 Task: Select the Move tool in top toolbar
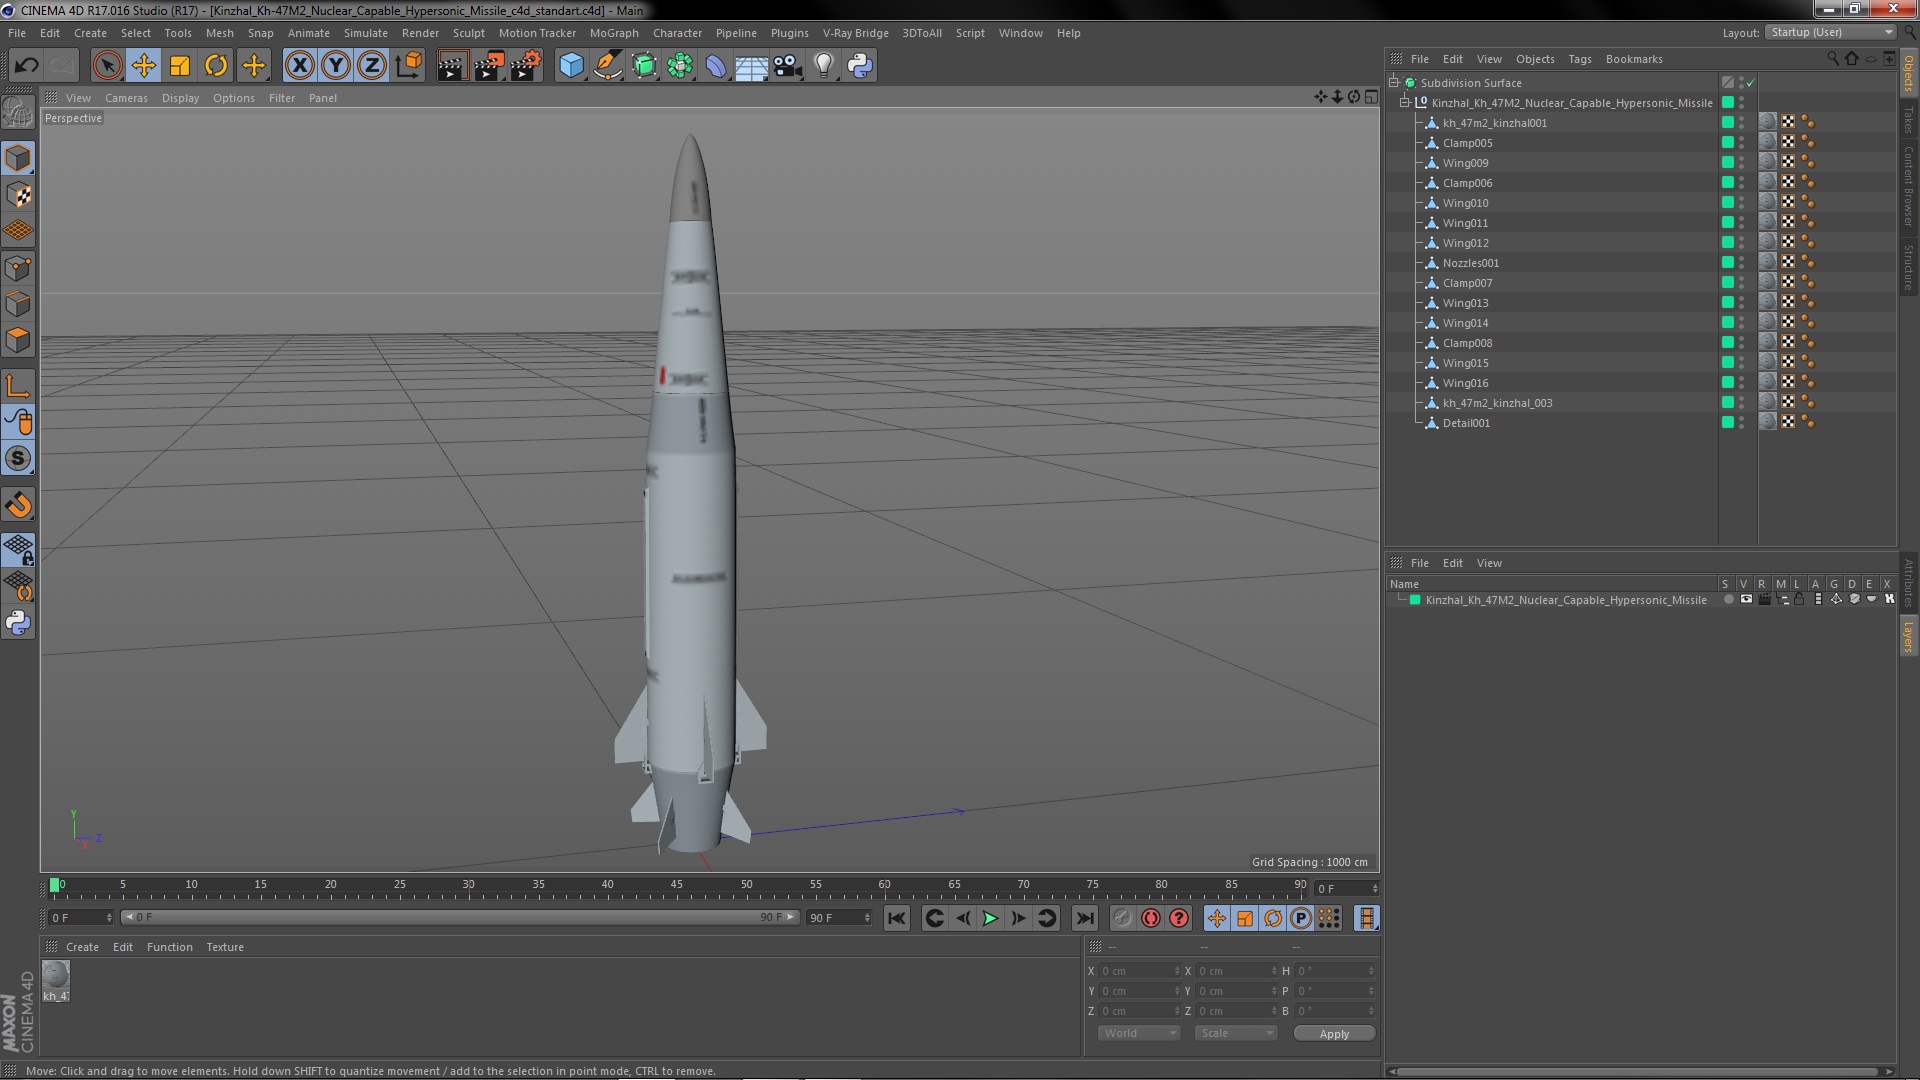pyautogui.click(x=143, y=66)
